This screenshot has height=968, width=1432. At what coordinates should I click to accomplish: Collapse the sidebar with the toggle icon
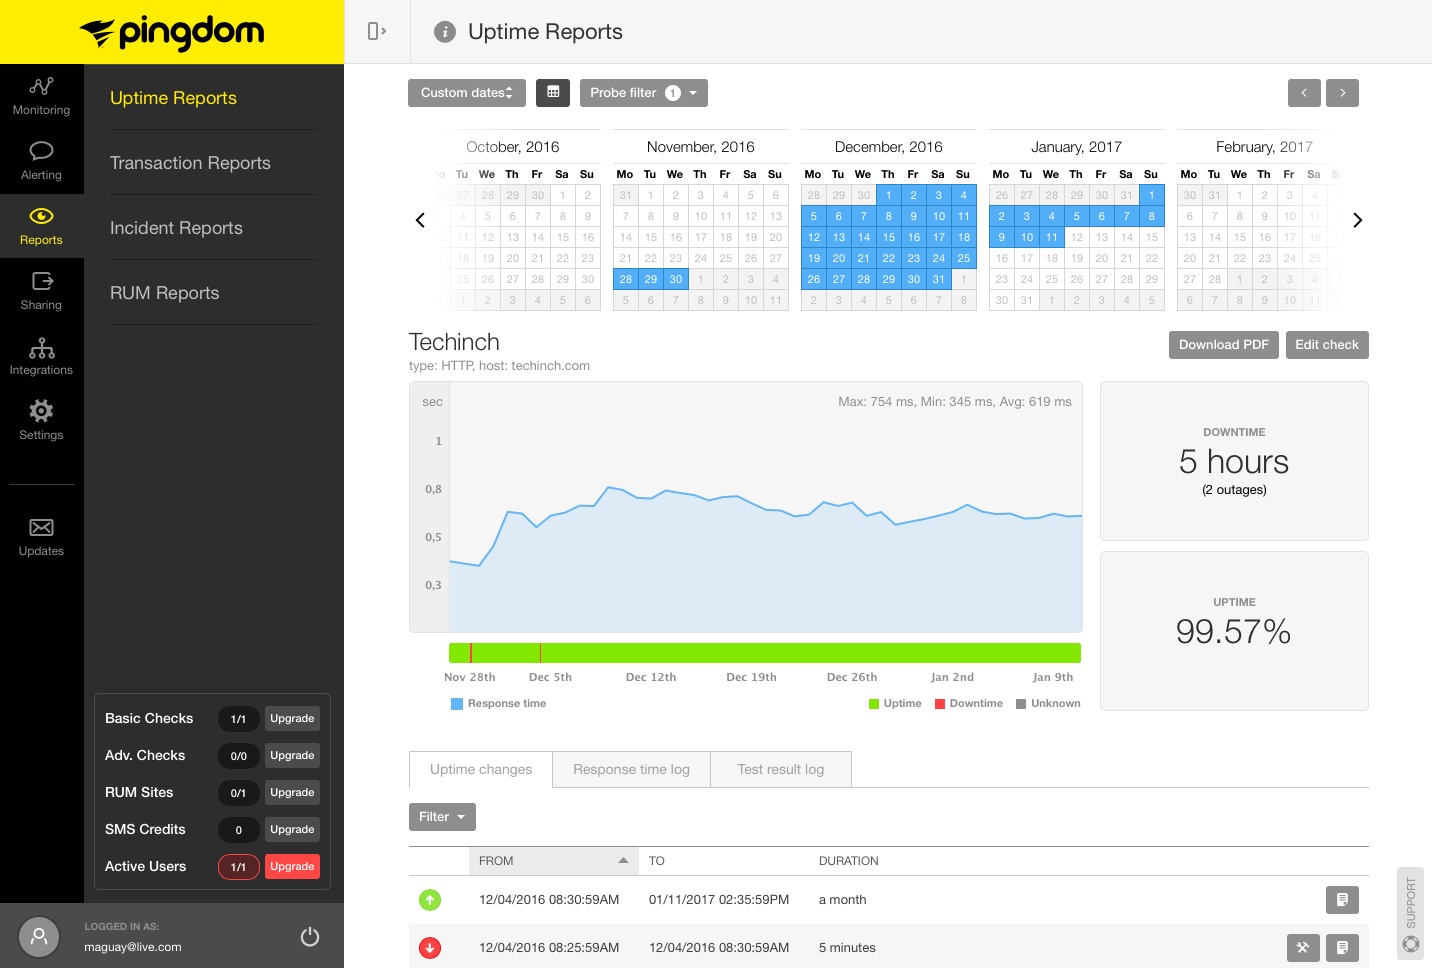(x=377, y=31)
